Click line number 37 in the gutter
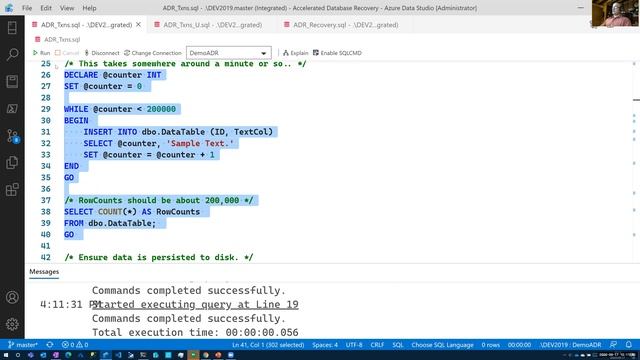 click(x=46, y=200)
